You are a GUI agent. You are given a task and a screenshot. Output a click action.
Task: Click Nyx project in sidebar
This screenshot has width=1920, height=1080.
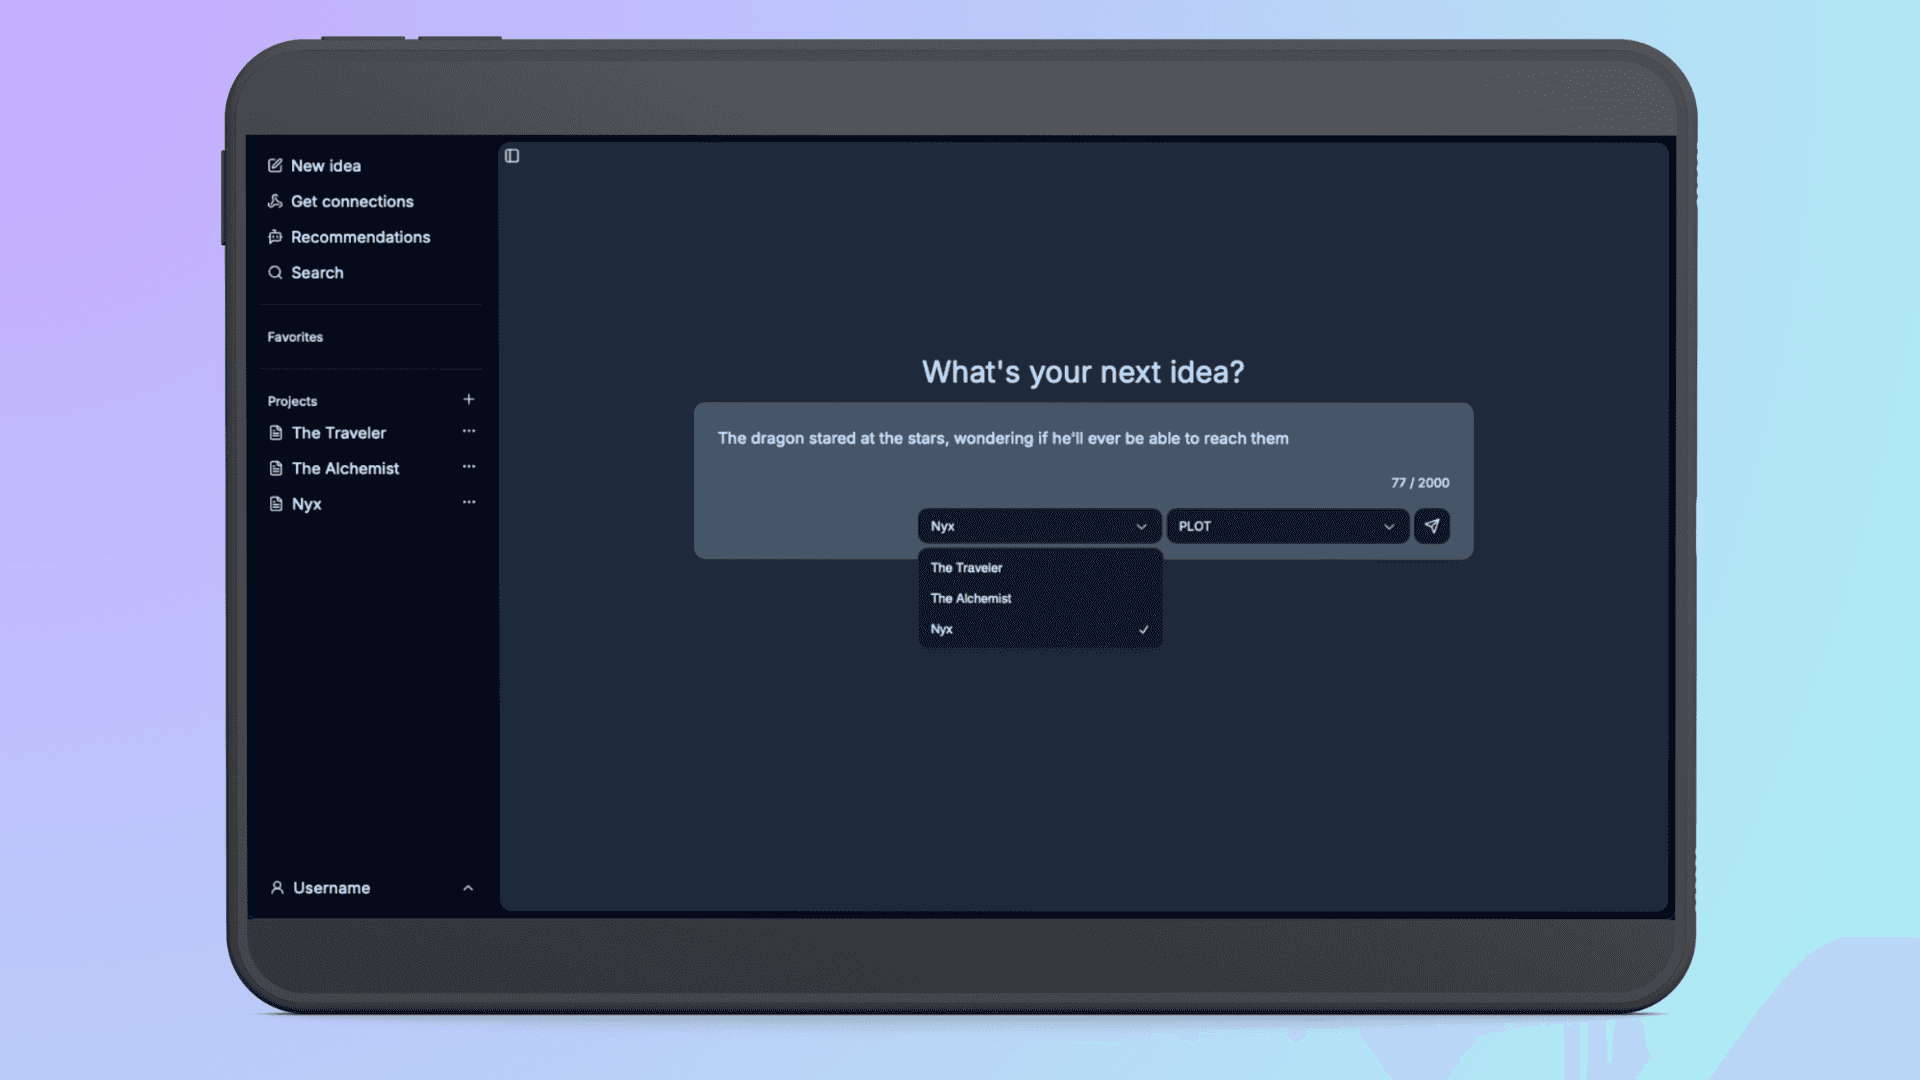[306, 502]
